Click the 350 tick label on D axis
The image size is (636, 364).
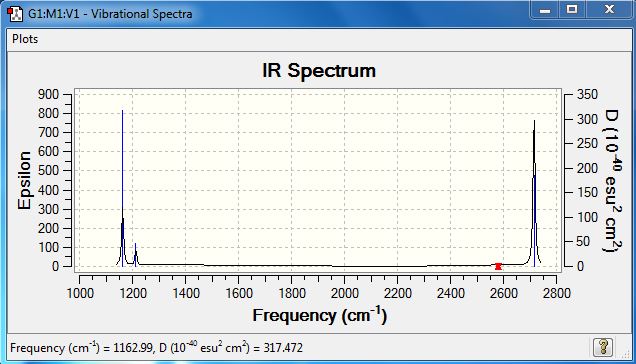[587, 94]
